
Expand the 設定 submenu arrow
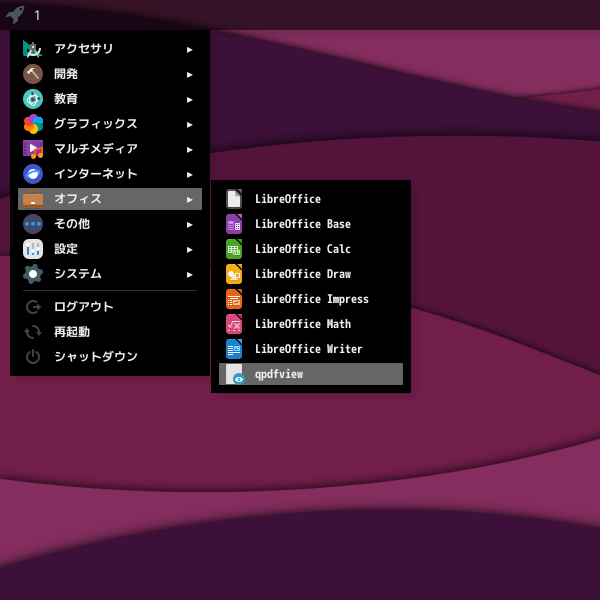pyautogui.click(x=190, y=249)
